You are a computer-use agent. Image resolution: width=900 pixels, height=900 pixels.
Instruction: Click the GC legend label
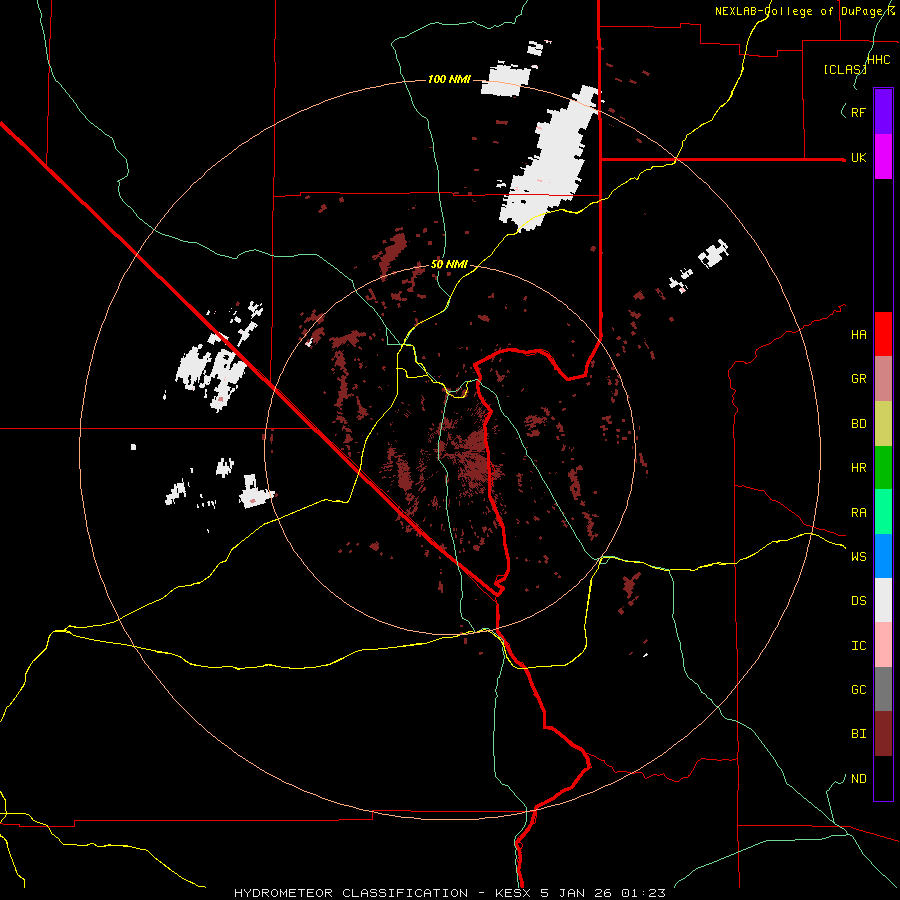pyautogui.click(x=859, y=689)
